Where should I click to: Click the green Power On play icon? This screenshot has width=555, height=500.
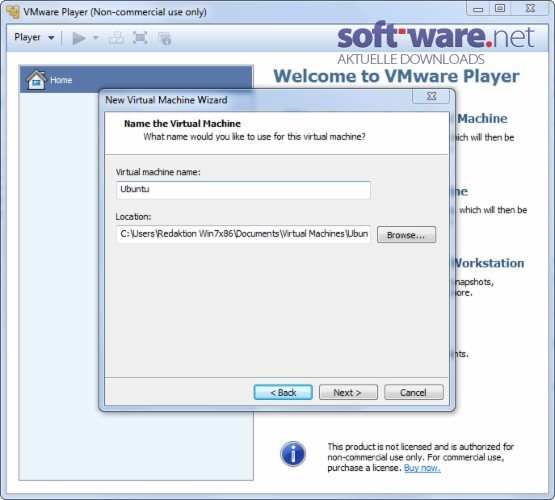pos(79,38)
